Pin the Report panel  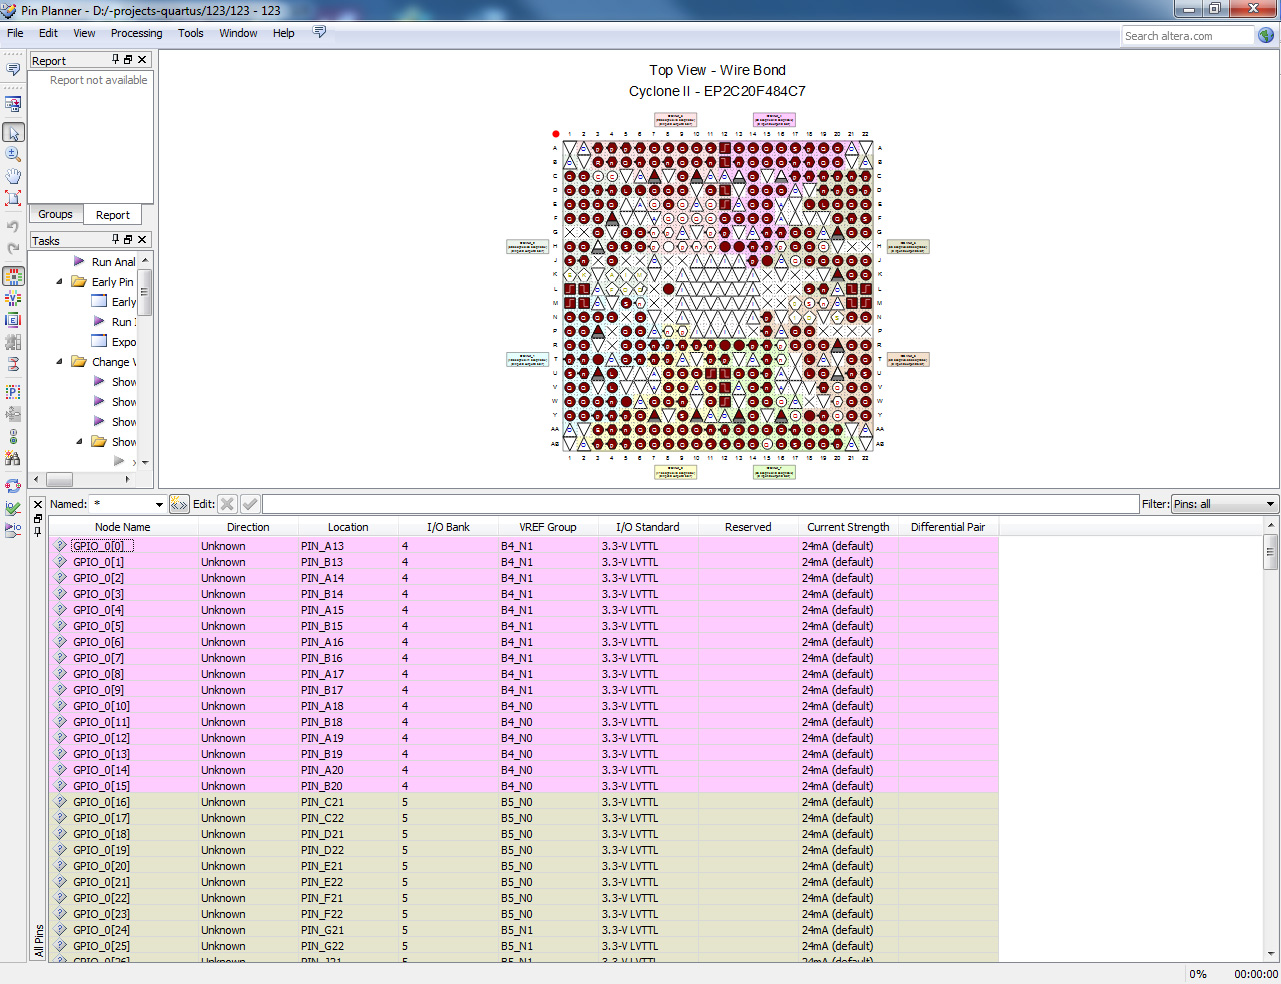(x=115, y=60)
